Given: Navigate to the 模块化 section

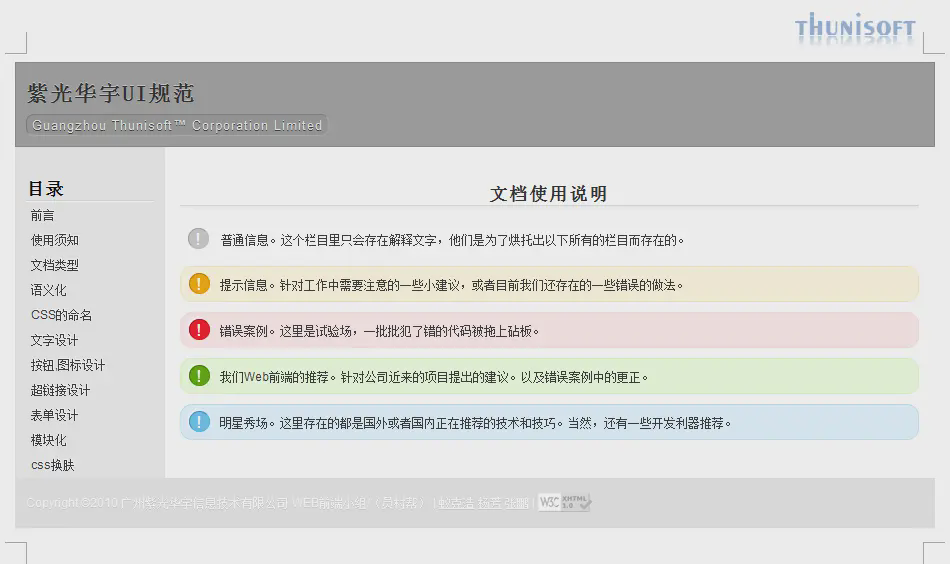Looking at the screenshot, I should click(49, 440).
